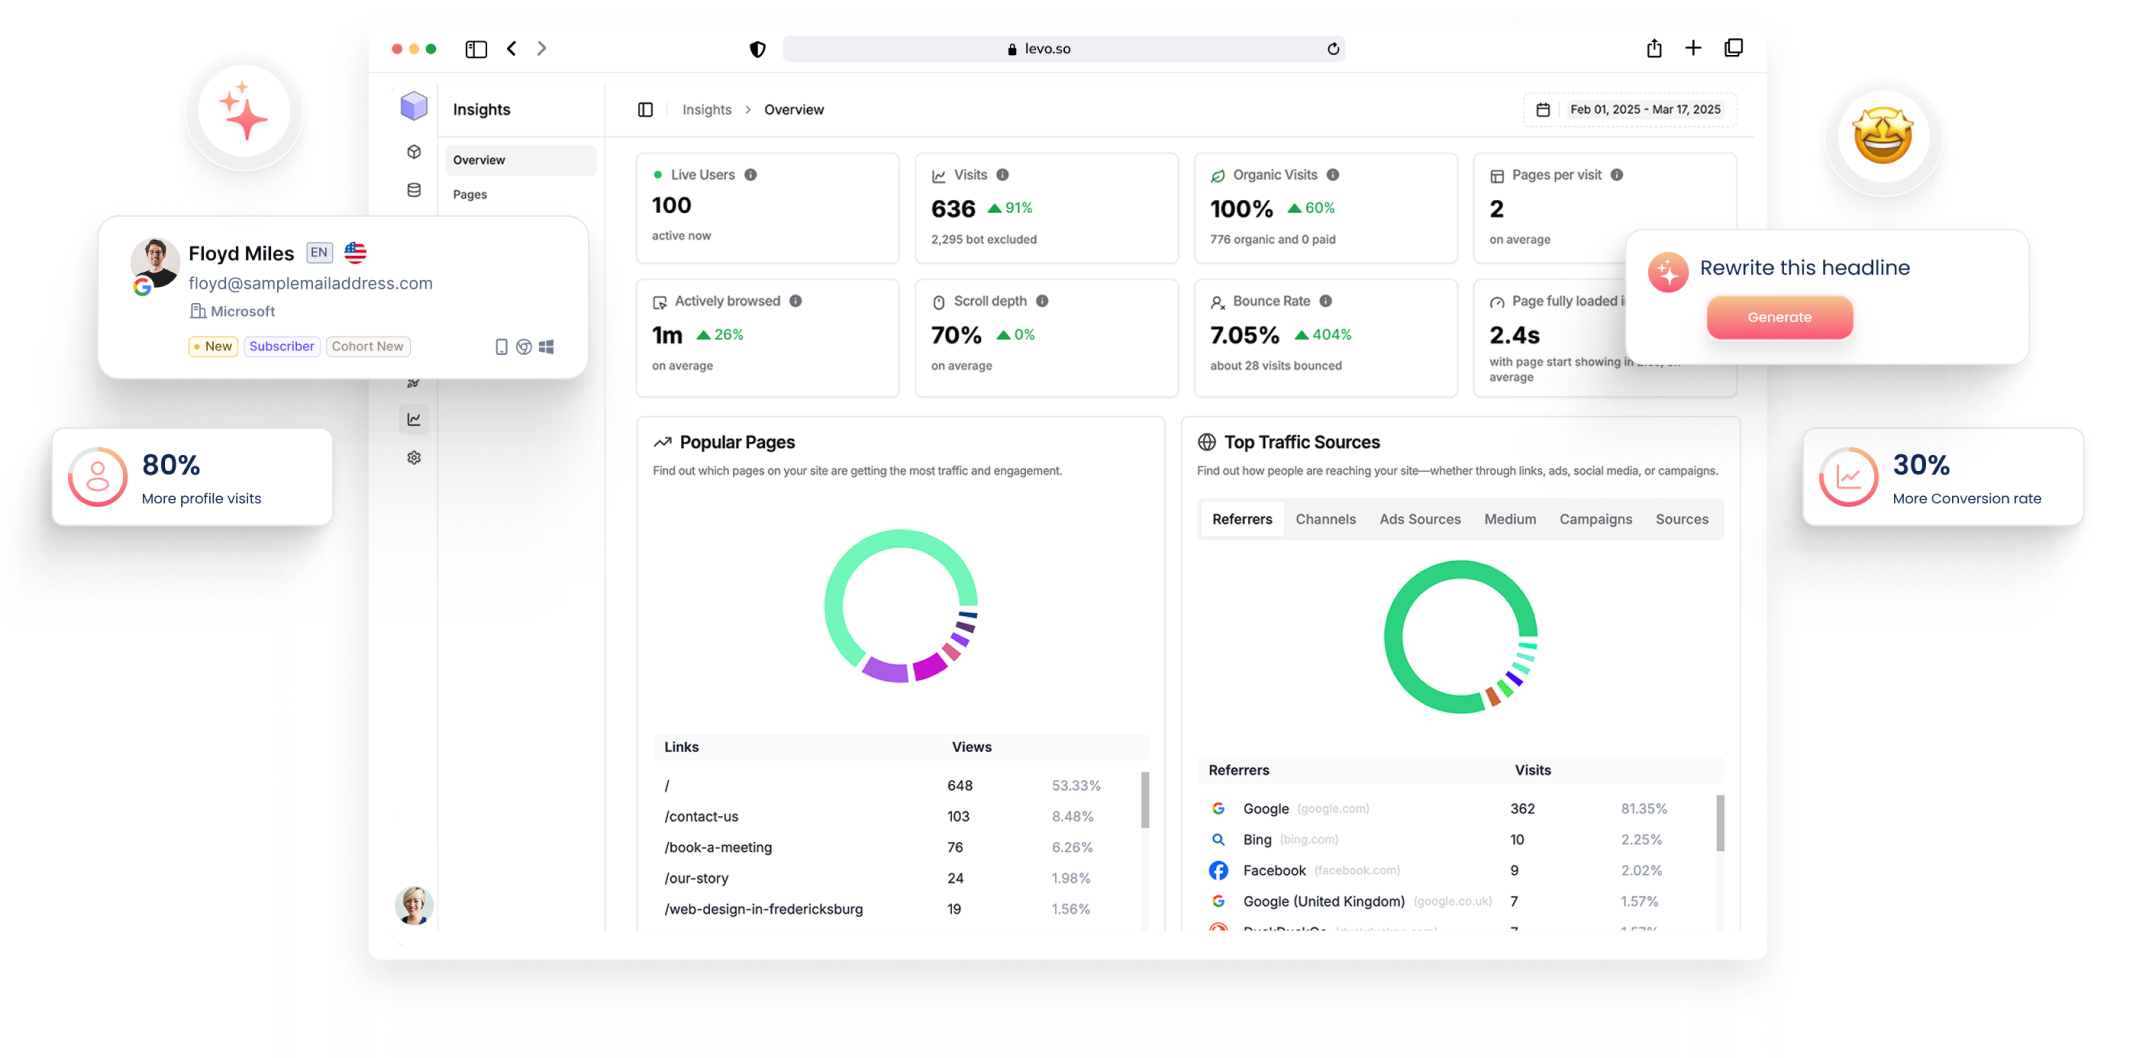The height and width of the screenshot is (1058, 2136).
Task: Click info icon next to Live Users
Action: point(750,175)
